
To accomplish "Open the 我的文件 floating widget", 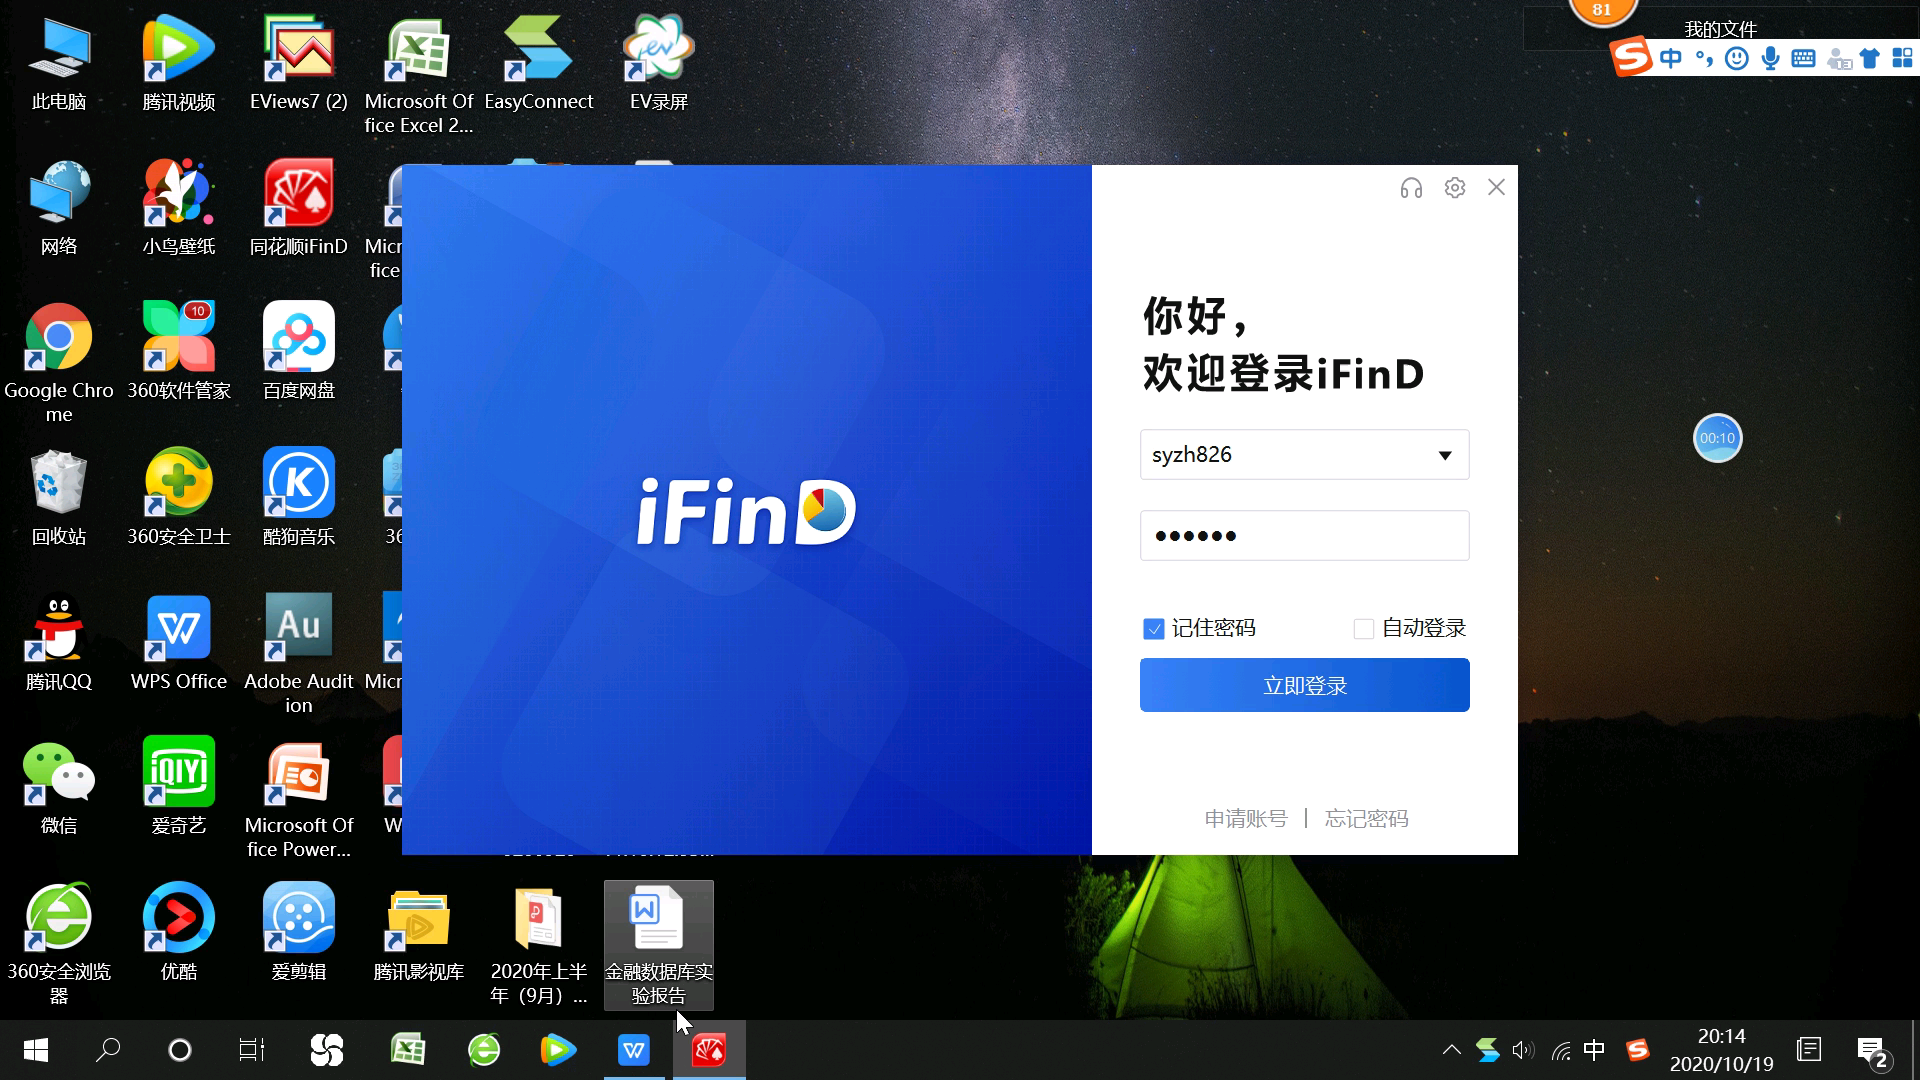I will pyautogui.click(x=1720, y=29).
